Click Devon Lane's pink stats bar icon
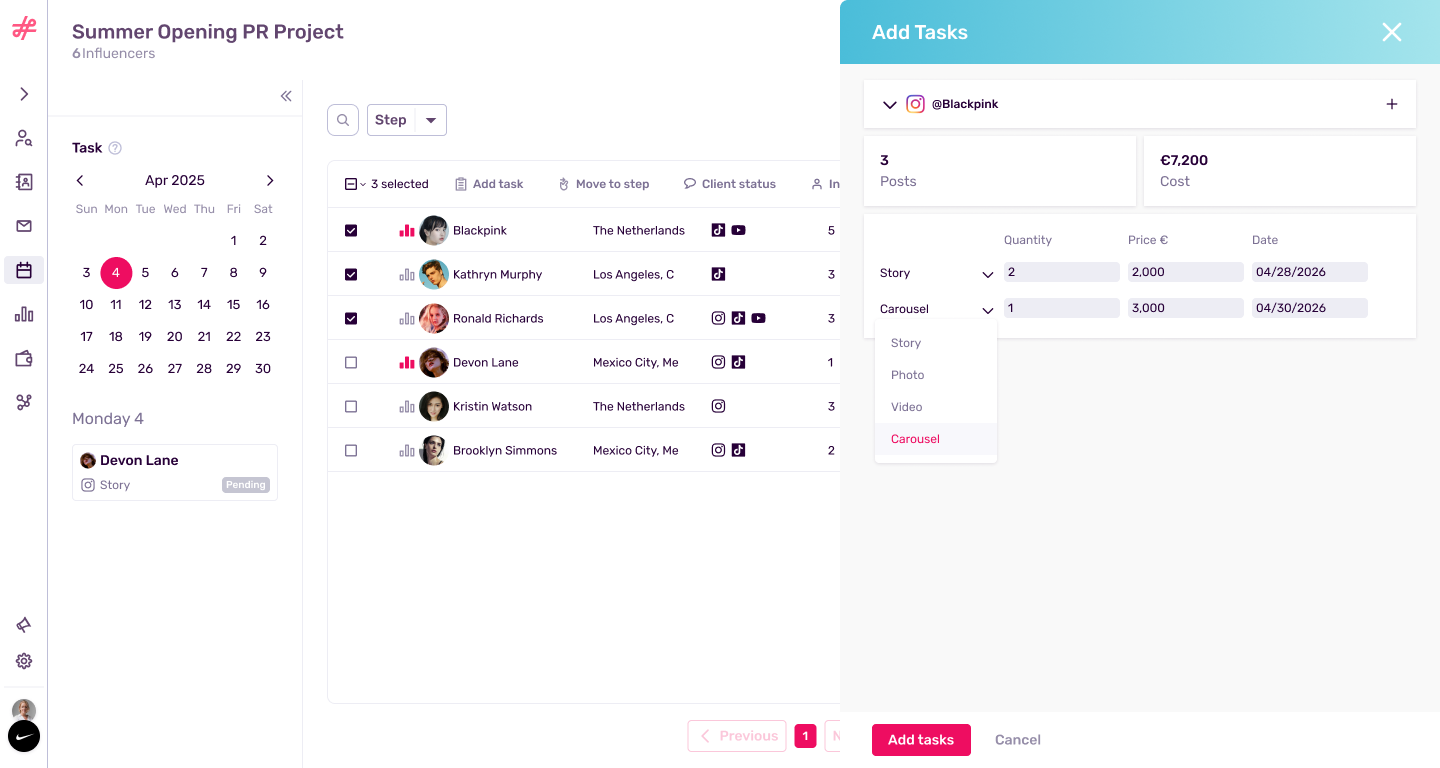The width and height of the screenshot is (1440, 768). [407, 362]
